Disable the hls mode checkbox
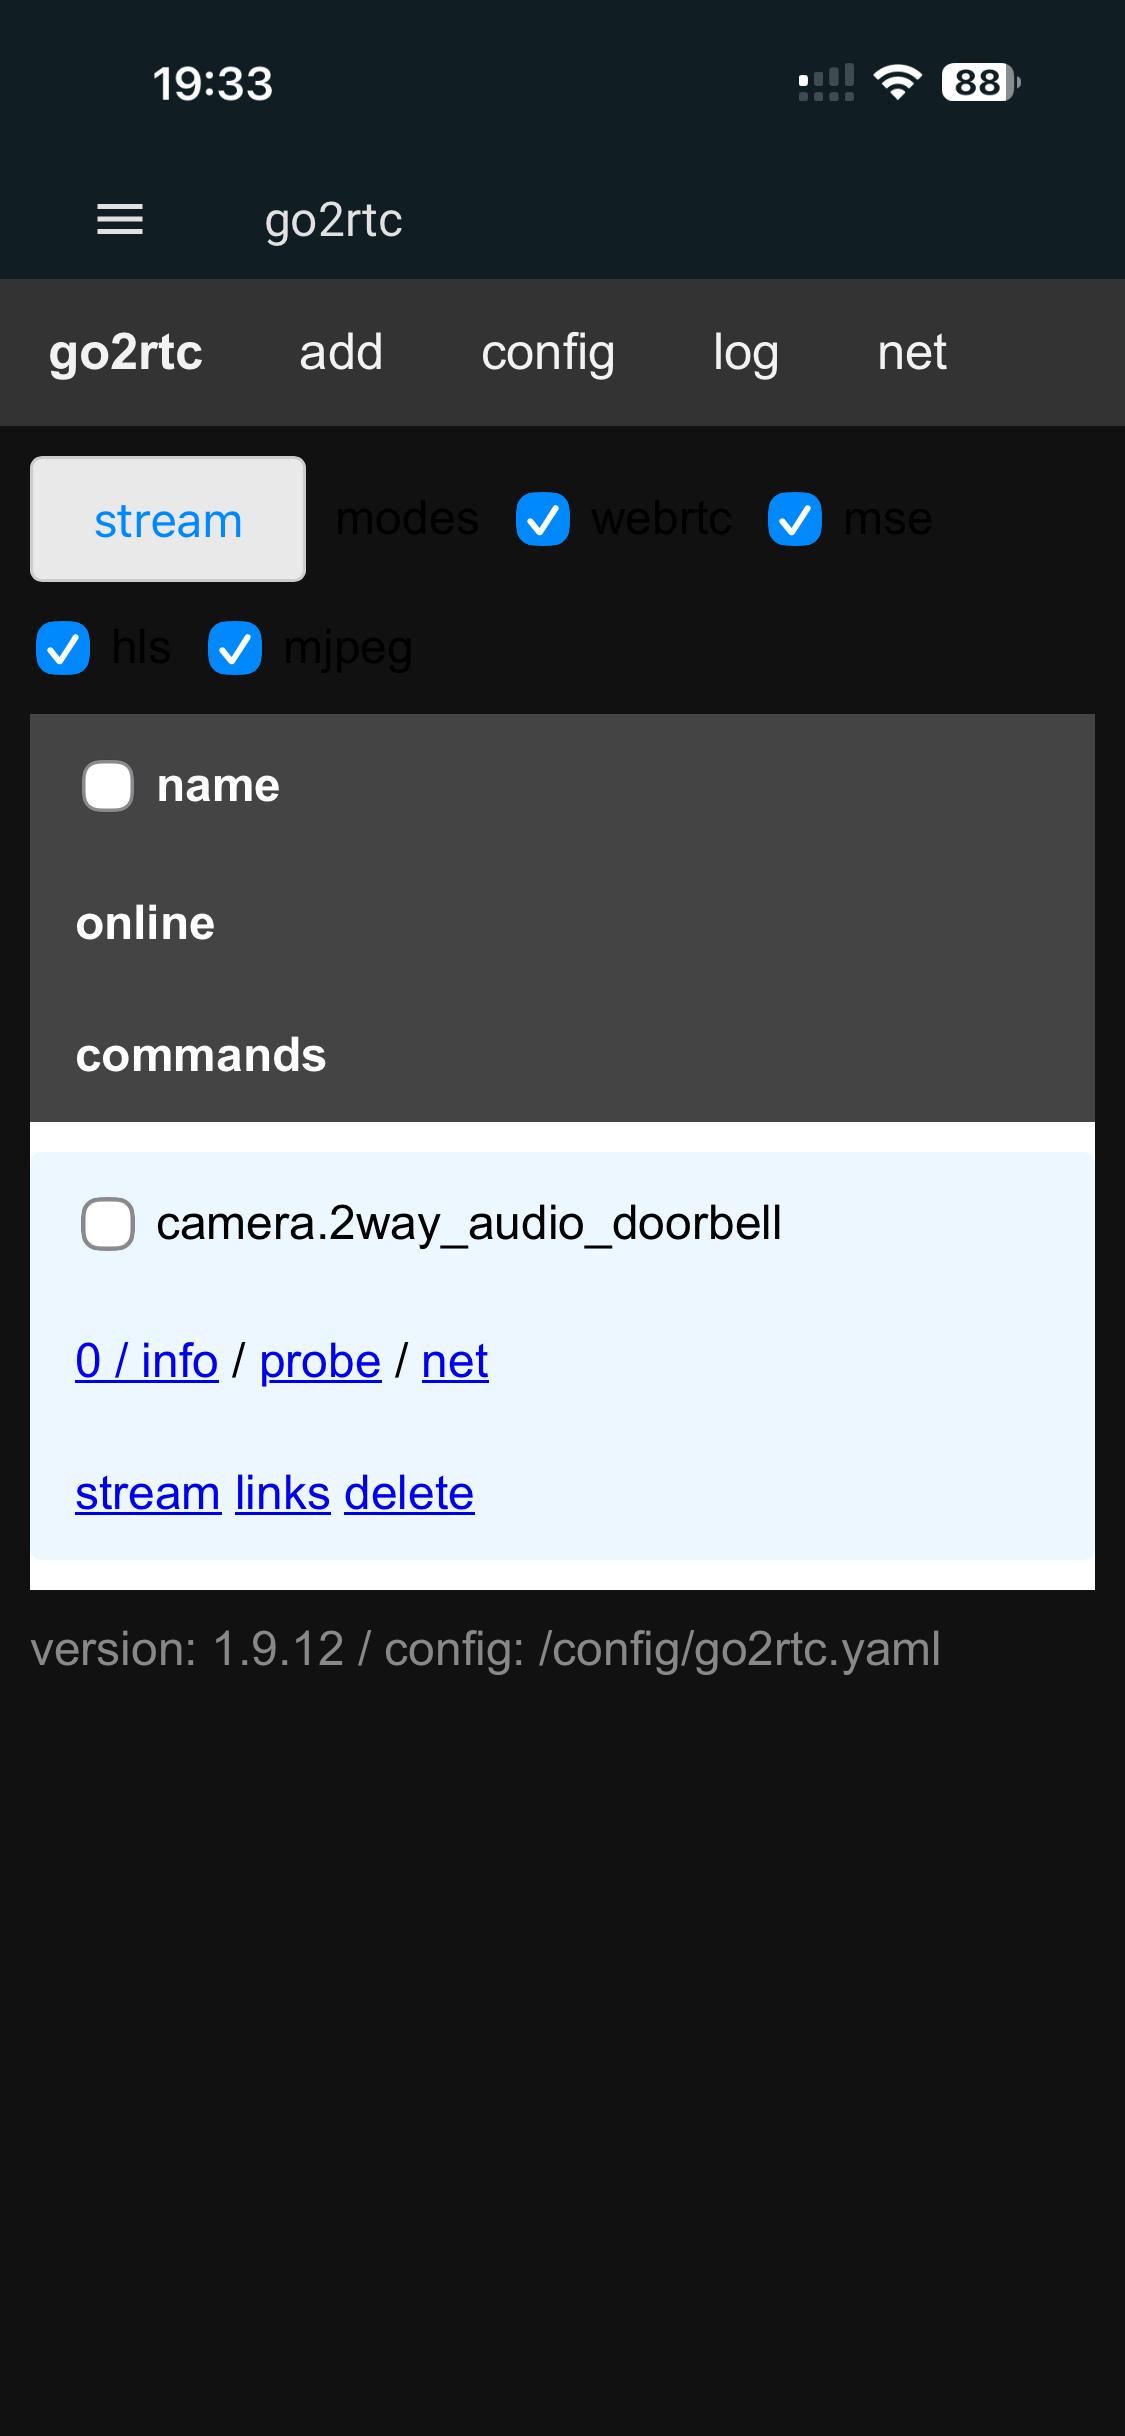This screenshot has height=2436, width=1125. pos(63,648)
